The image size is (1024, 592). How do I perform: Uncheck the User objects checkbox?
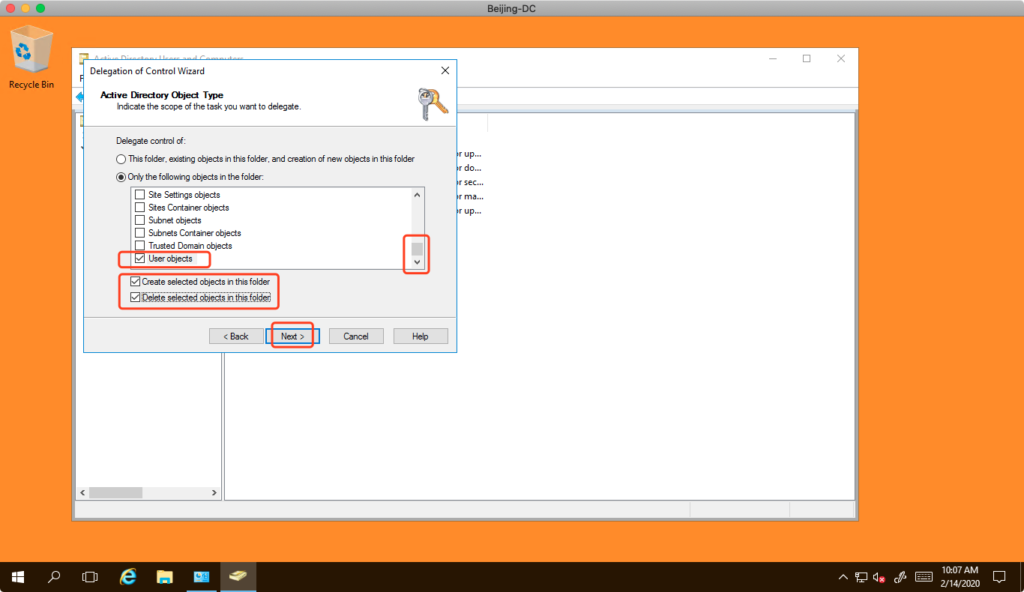140,259
